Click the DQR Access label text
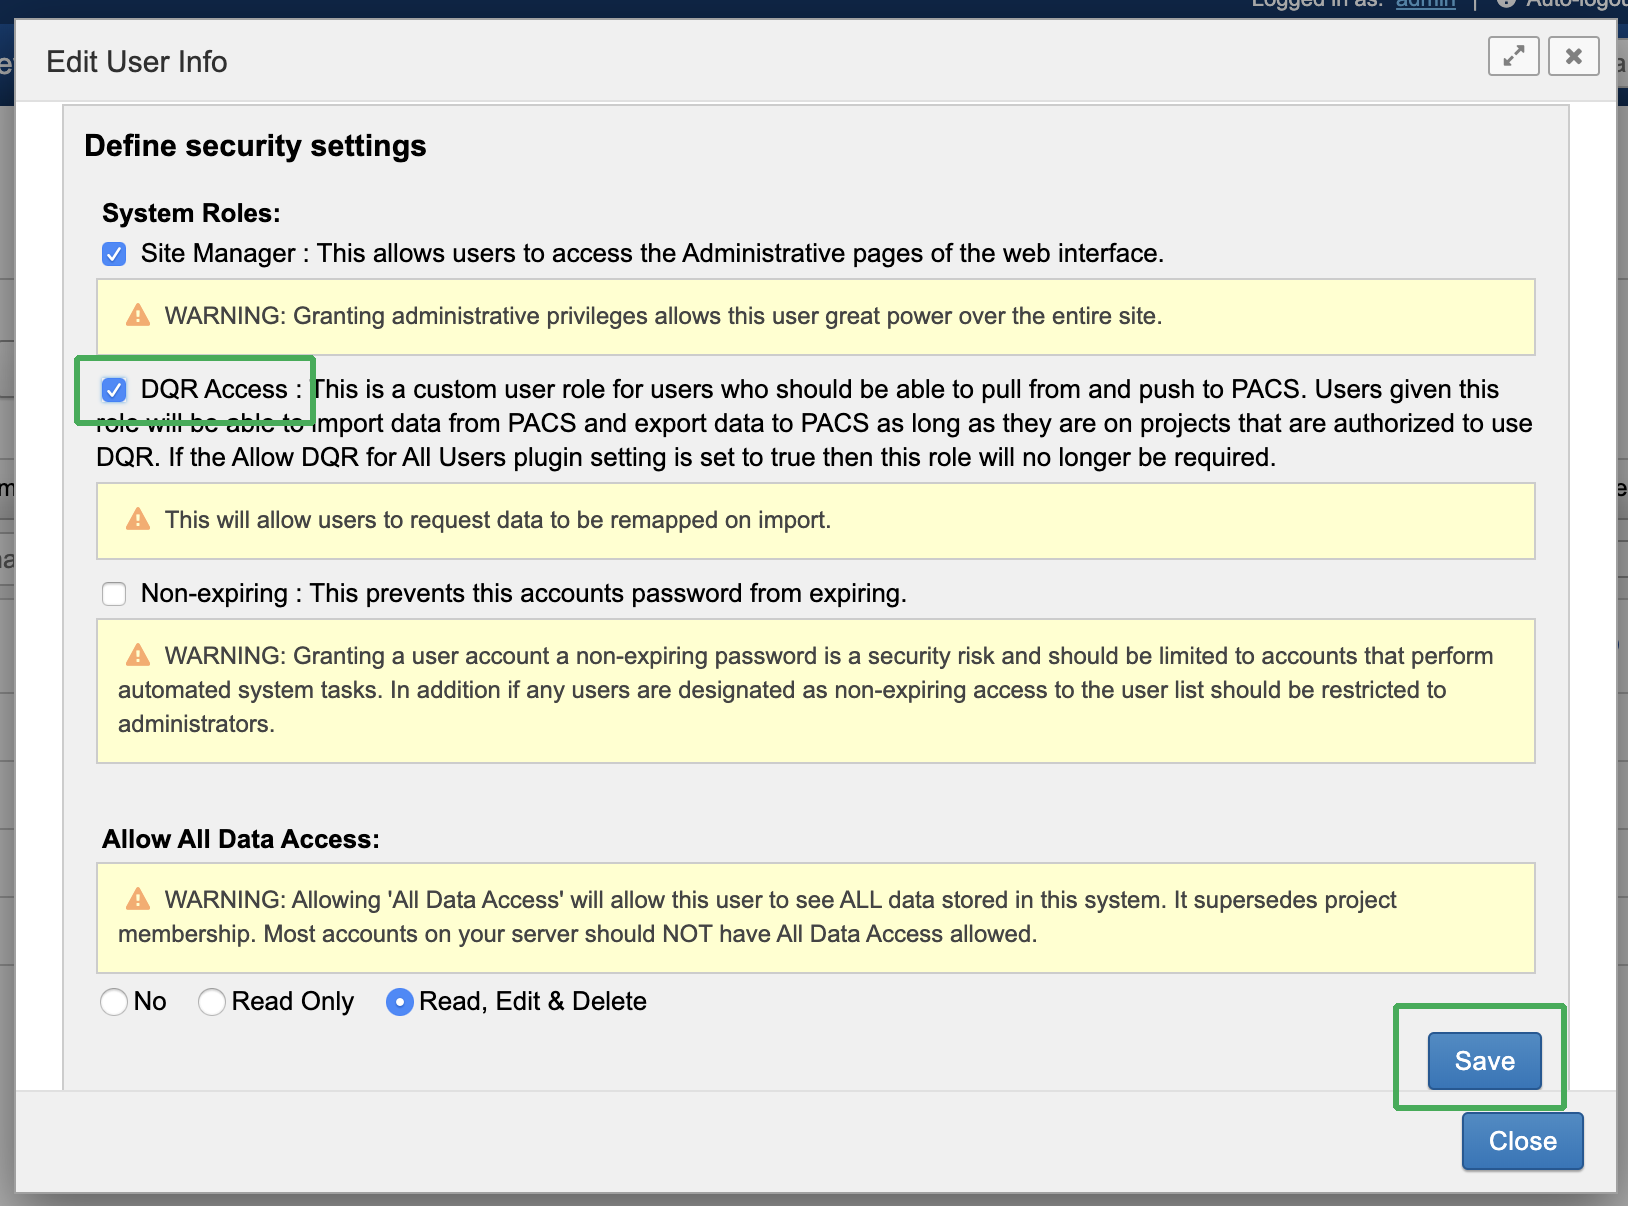Screen dimensions: 1628x1206 pos(214,390)
